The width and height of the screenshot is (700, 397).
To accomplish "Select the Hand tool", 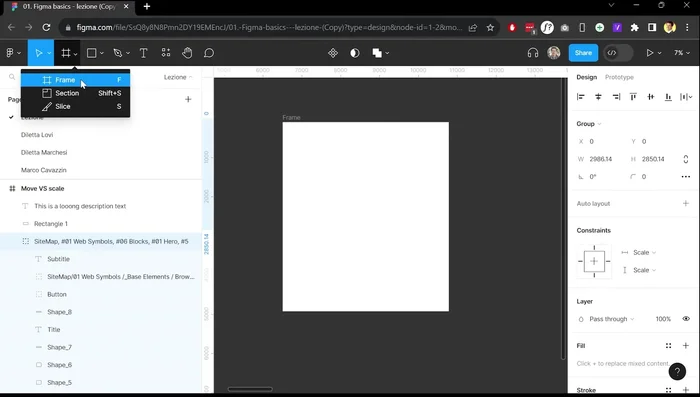I will [x=187, y=53].
